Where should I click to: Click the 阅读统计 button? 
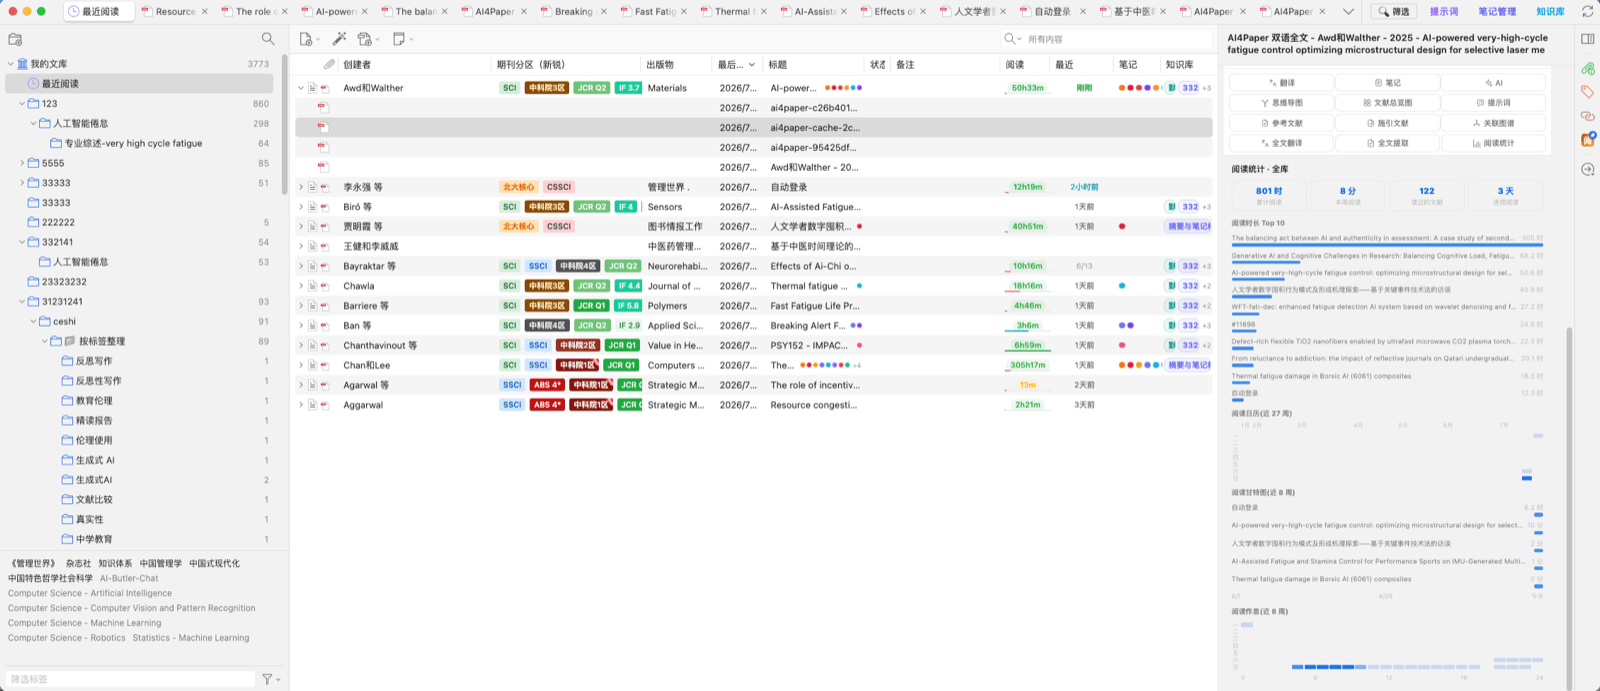point(1494,143)
